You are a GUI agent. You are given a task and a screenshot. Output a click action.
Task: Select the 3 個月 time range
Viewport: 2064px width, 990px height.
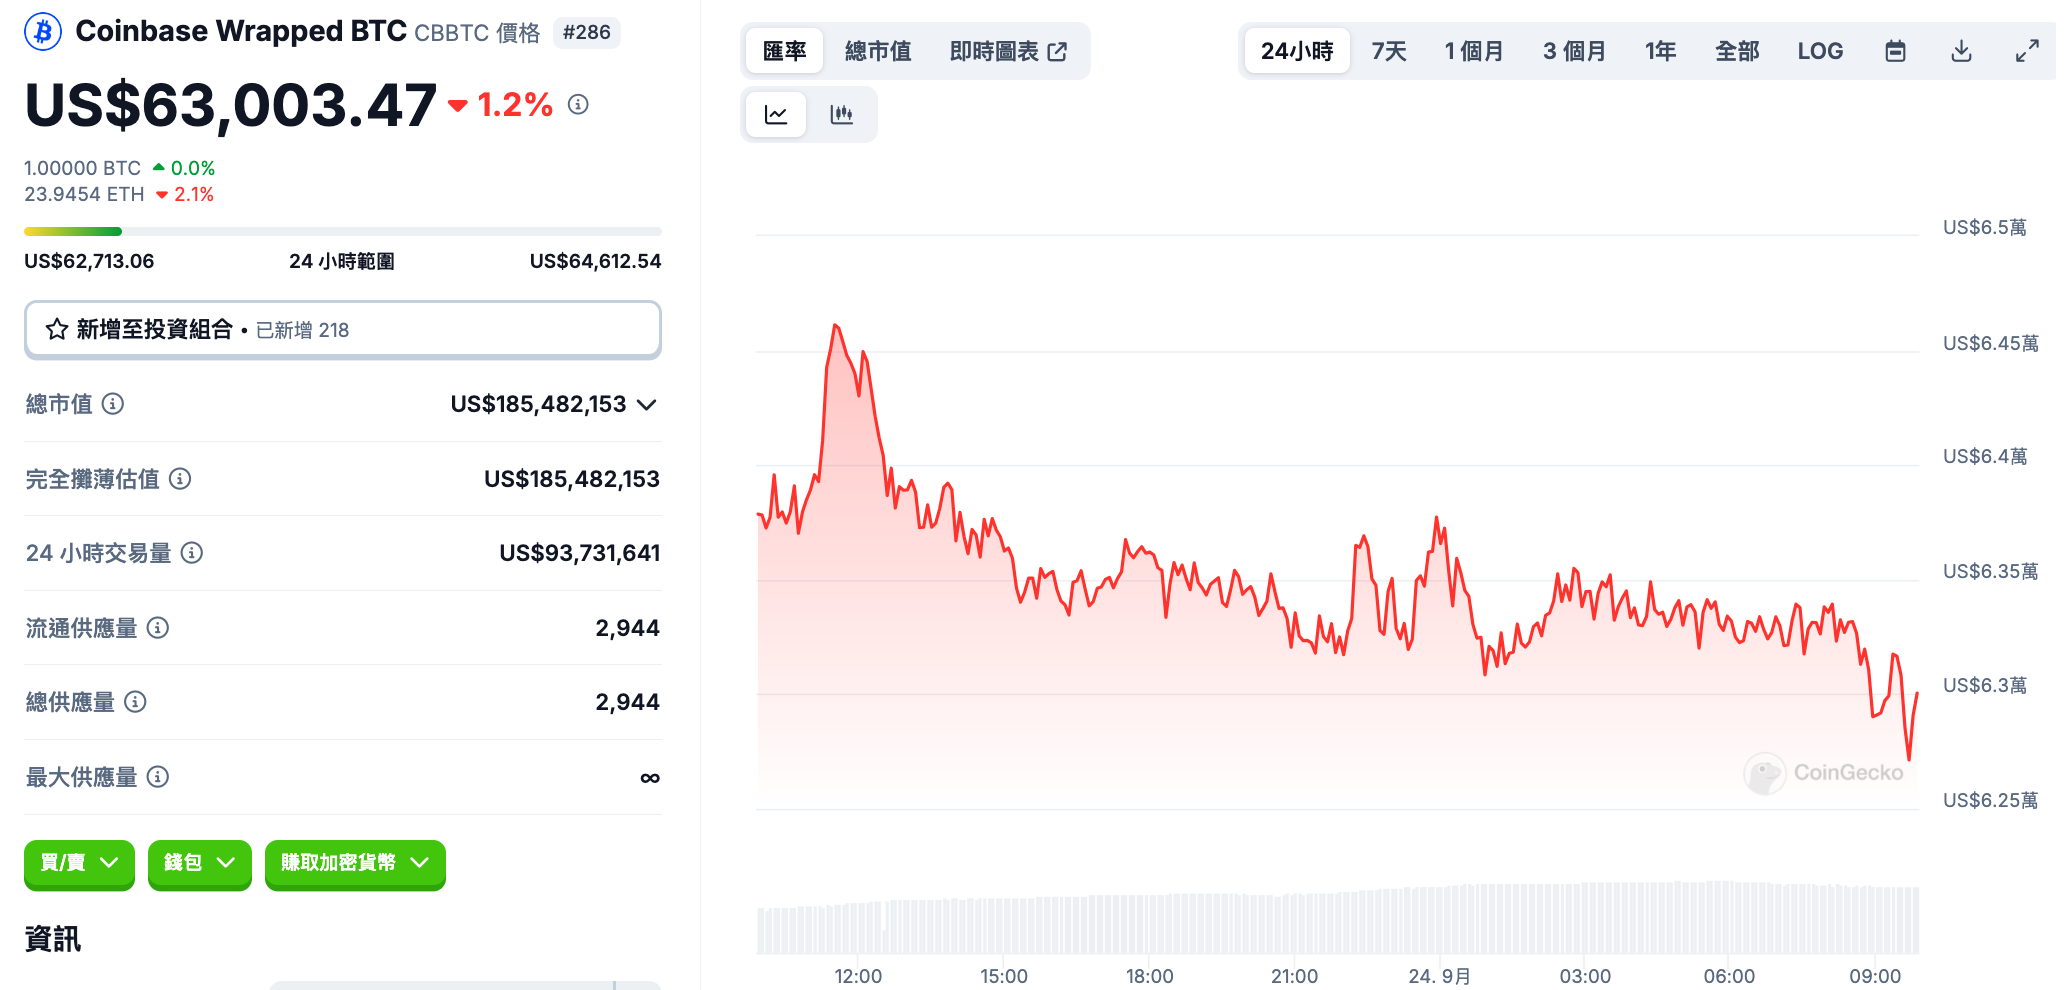[1574, 51]
